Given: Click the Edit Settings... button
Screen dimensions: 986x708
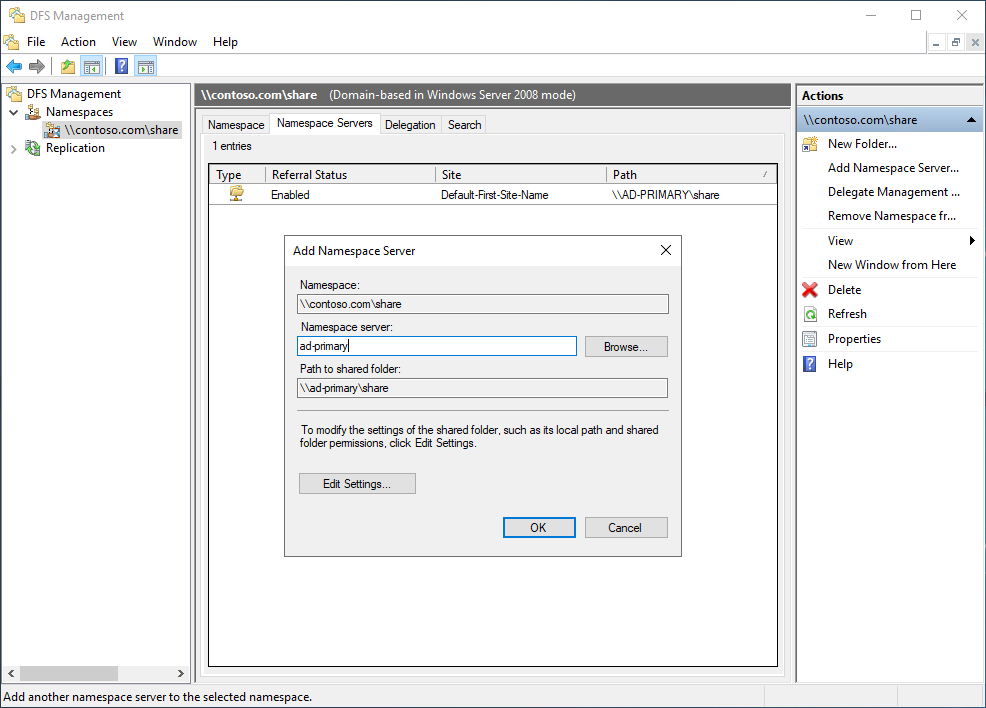Looking at the screenshot, I should (x=357, y=484).
